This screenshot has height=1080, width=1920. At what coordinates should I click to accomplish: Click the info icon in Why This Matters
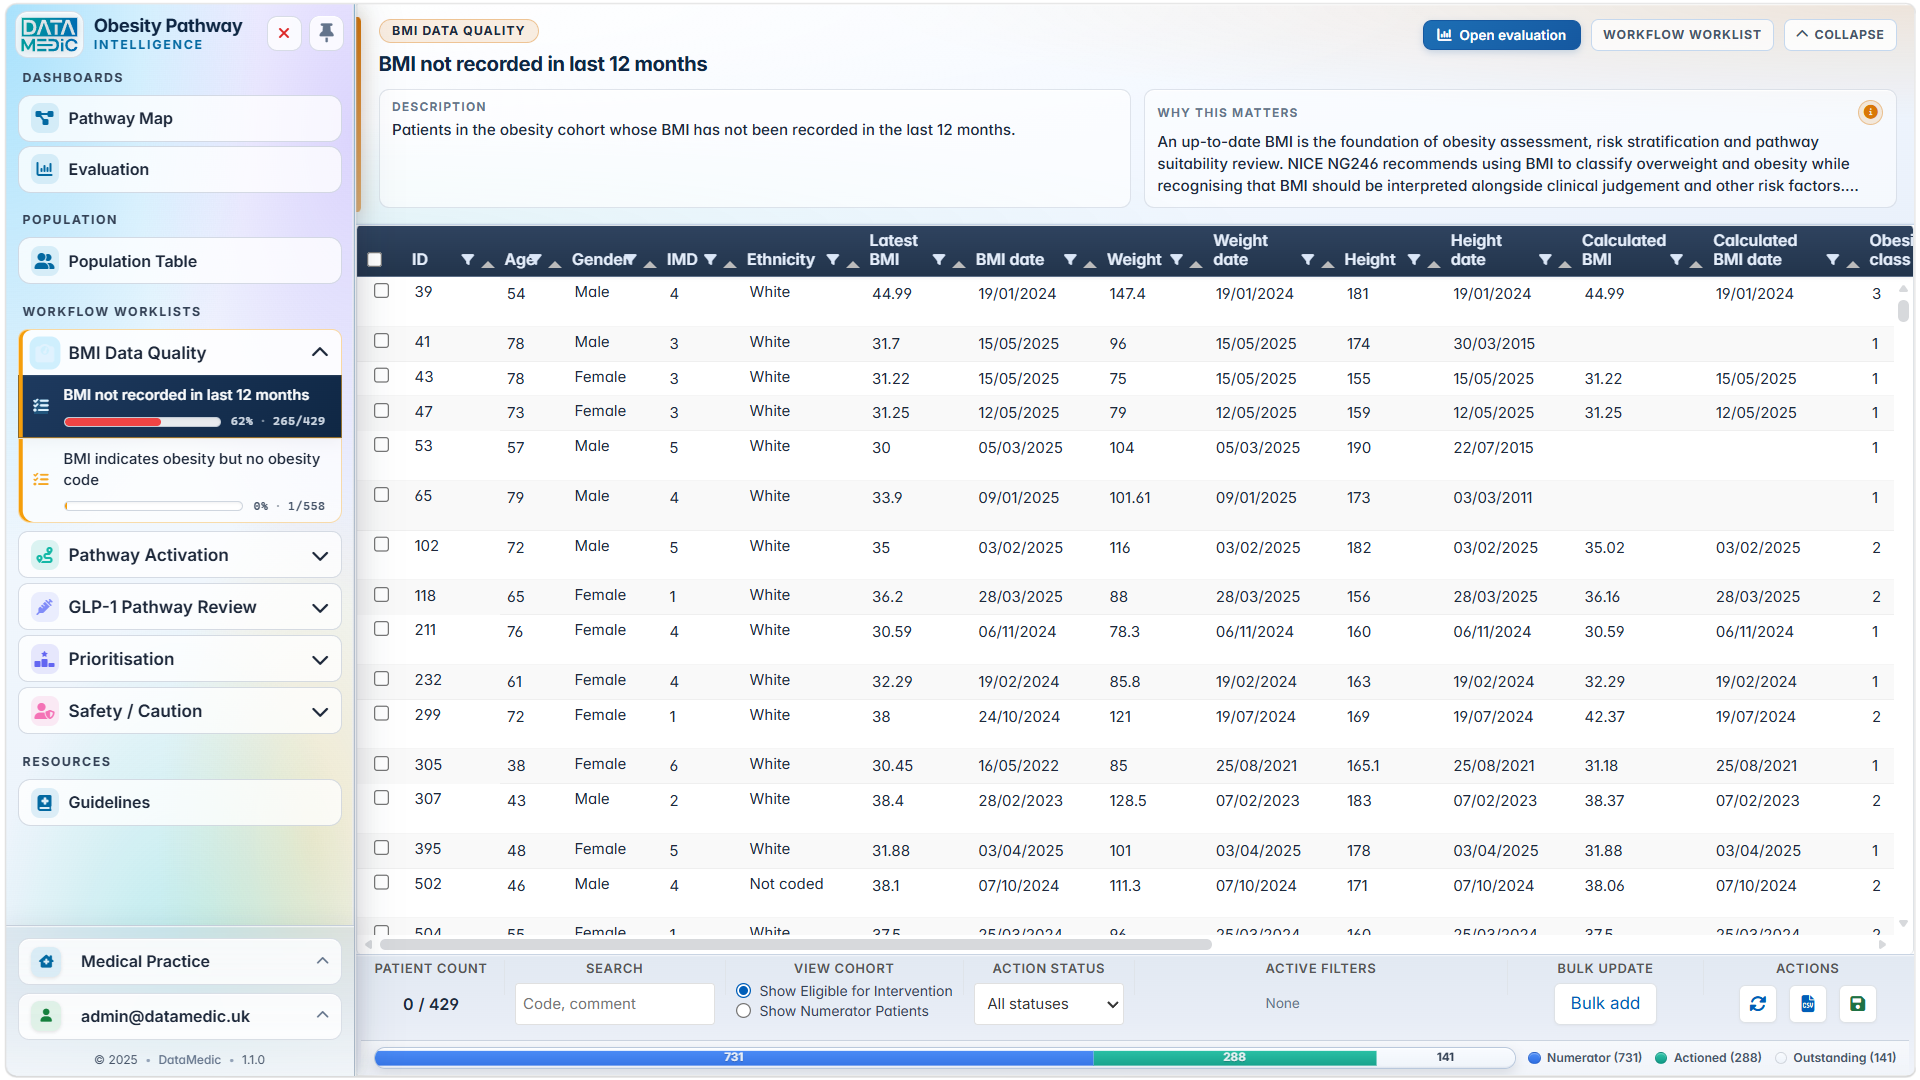(x=1870, y=112)
